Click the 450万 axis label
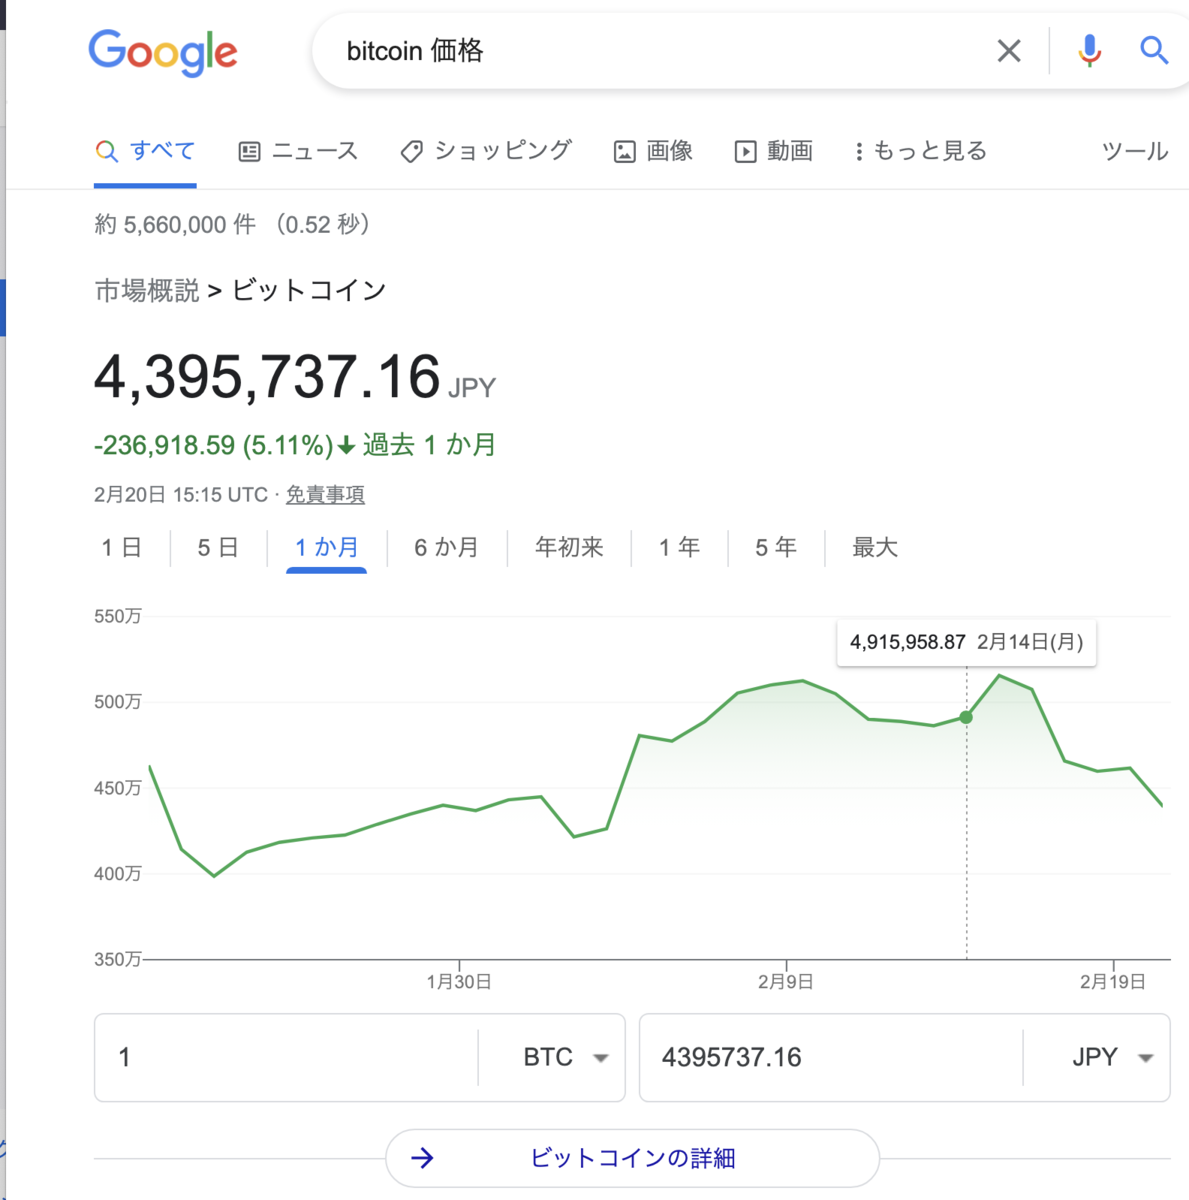This screenshot has width=1189, height=1200. pos(118,788)
